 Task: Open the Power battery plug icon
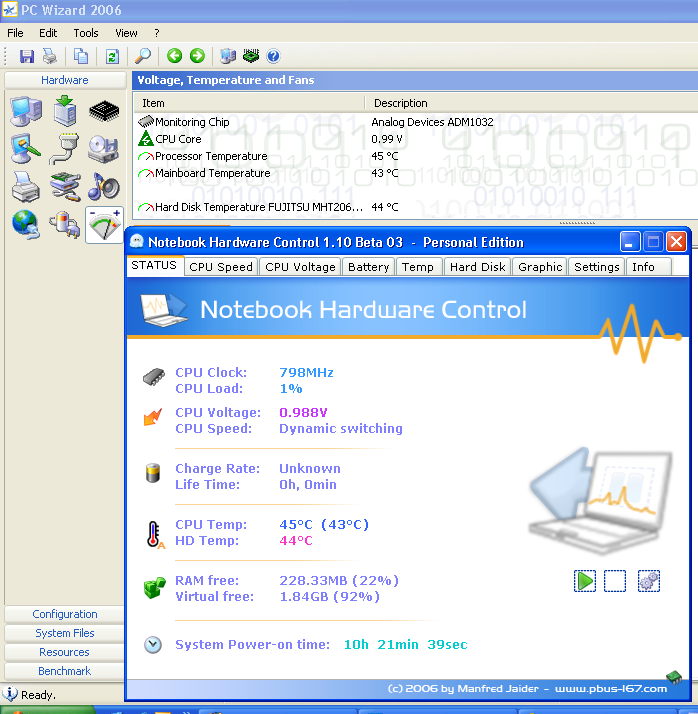pos(65,224)
